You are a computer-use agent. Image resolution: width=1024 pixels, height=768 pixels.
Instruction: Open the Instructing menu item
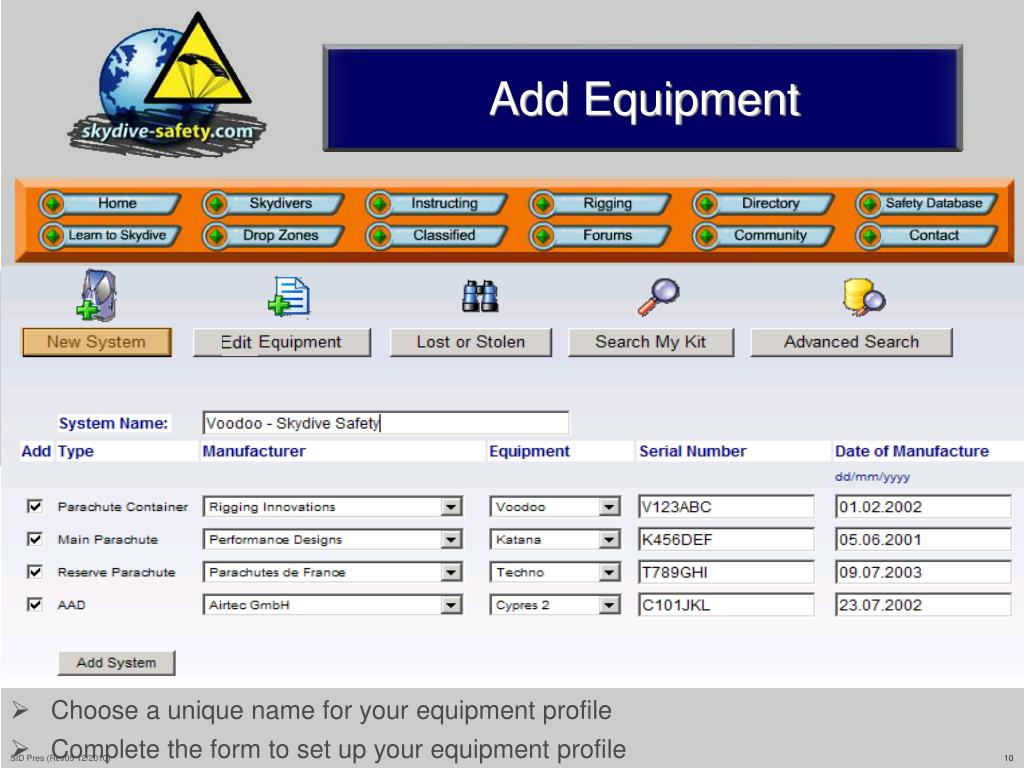(438, 204)
